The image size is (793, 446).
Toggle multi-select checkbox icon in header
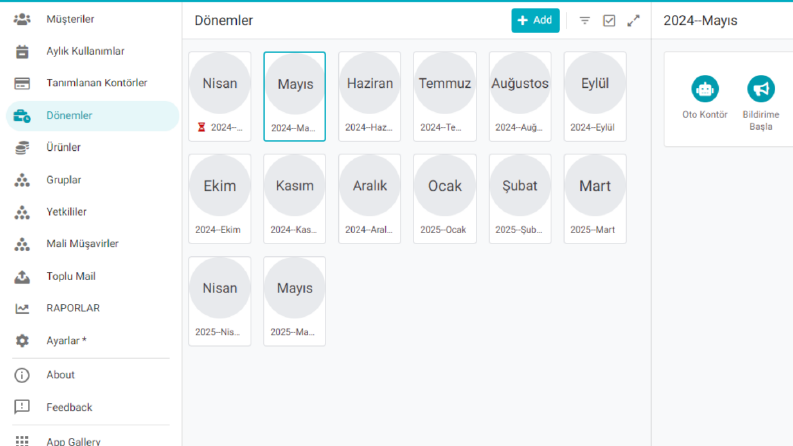pos(609,21)
